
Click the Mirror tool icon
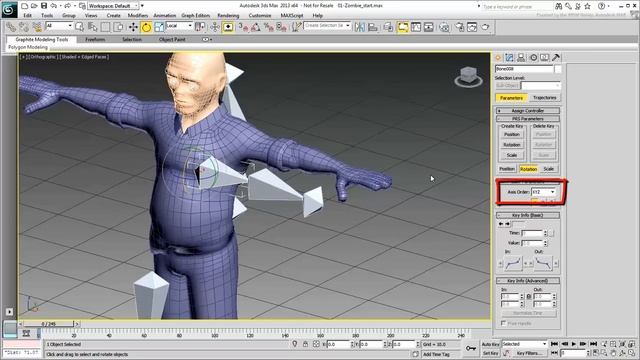click(x=360, y=27)
